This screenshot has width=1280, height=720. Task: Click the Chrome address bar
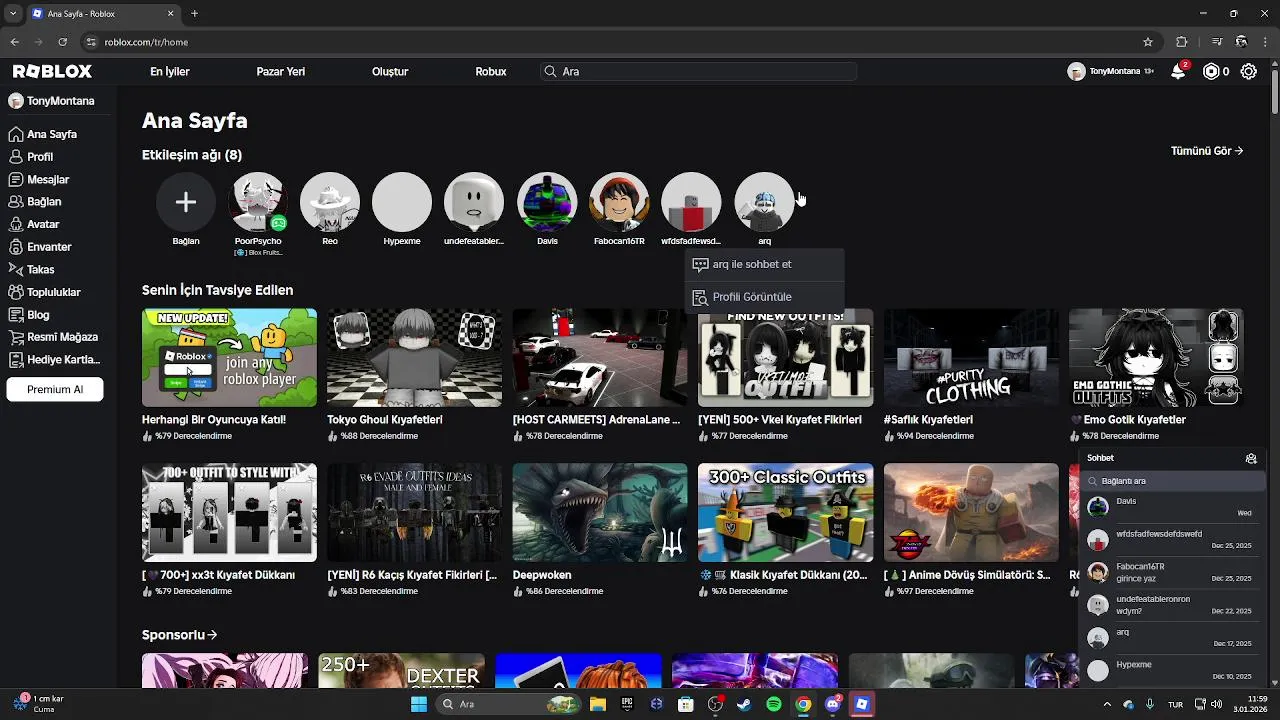point(620,42)
